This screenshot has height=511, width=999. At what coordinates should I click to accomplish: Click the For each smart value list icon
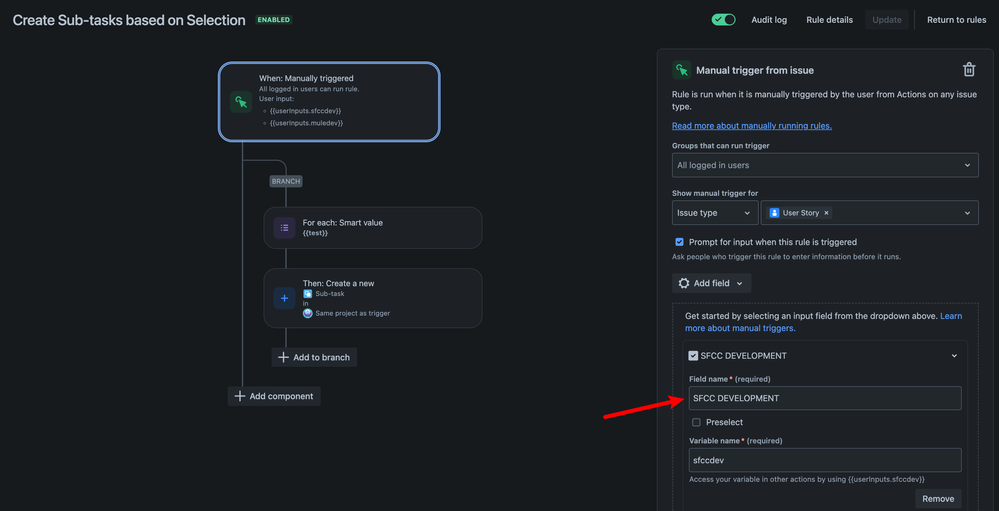[284, 228]
